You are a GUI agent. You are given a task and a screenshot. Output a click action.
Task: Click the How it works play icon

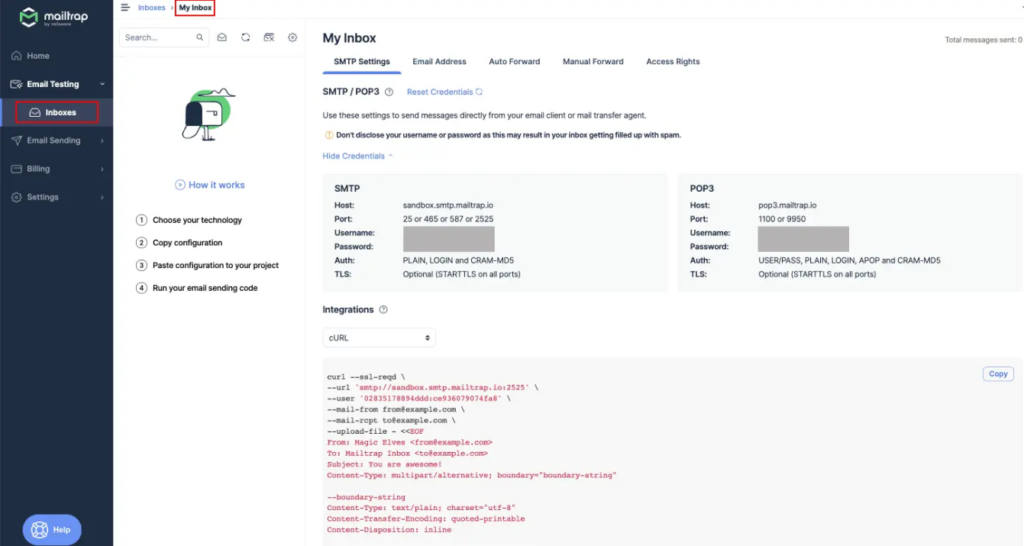point(180,185)
